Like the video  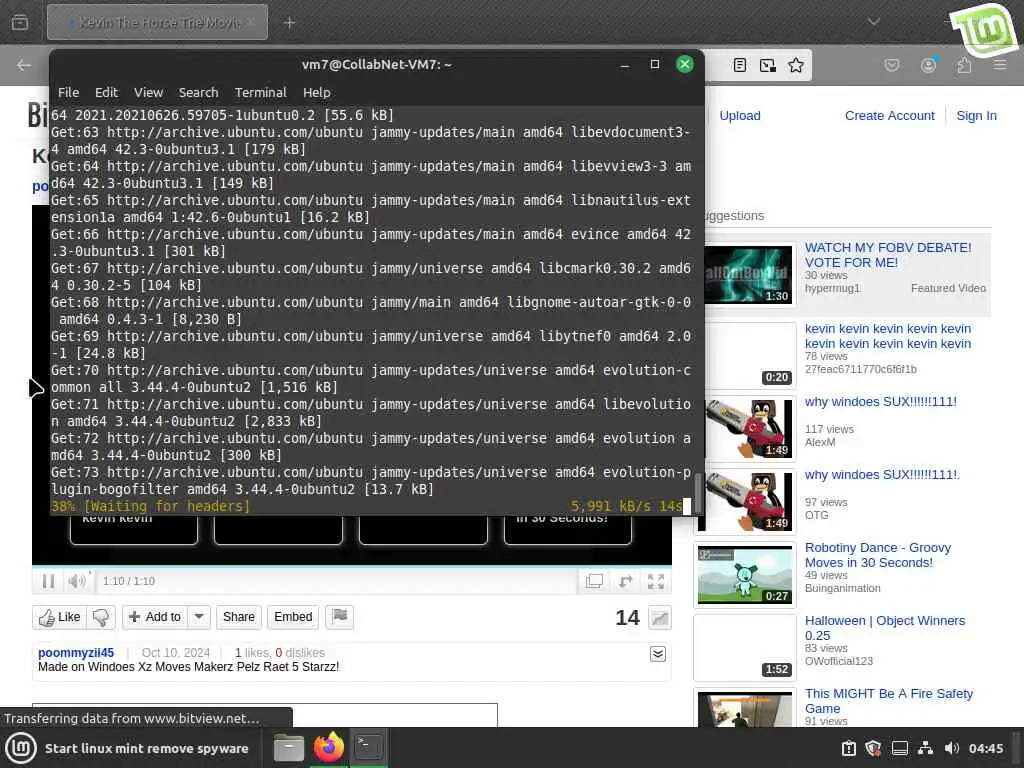pos(59,617)
